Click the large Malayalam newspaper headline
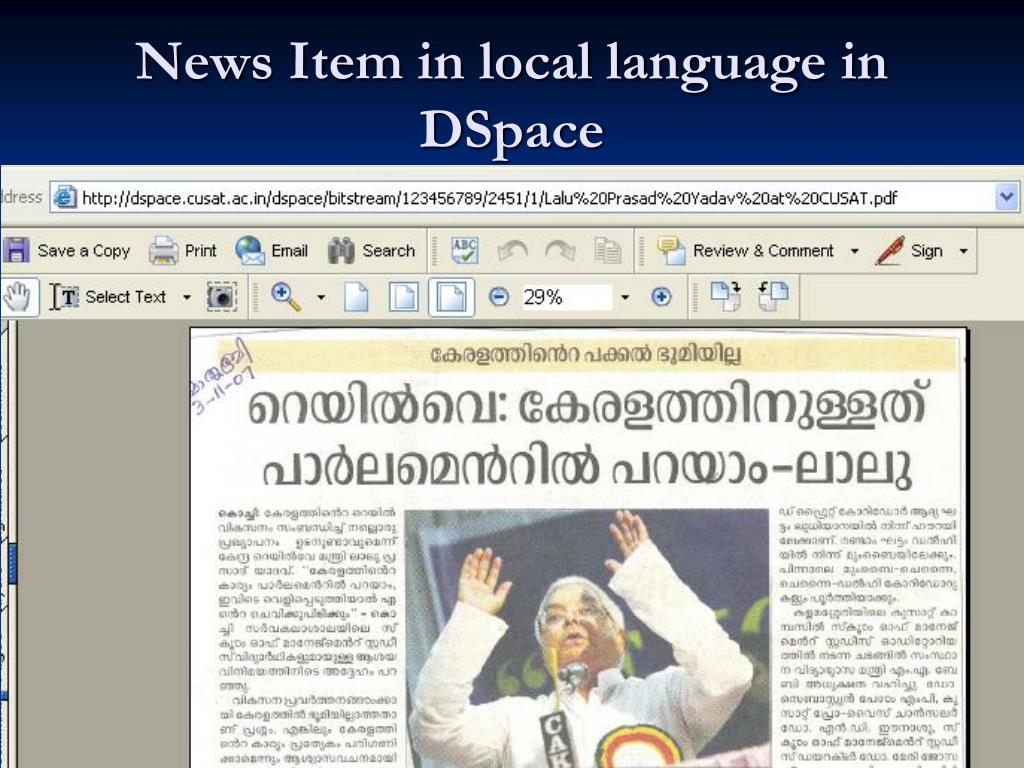1024x768 pixels. tap(586, 435)
